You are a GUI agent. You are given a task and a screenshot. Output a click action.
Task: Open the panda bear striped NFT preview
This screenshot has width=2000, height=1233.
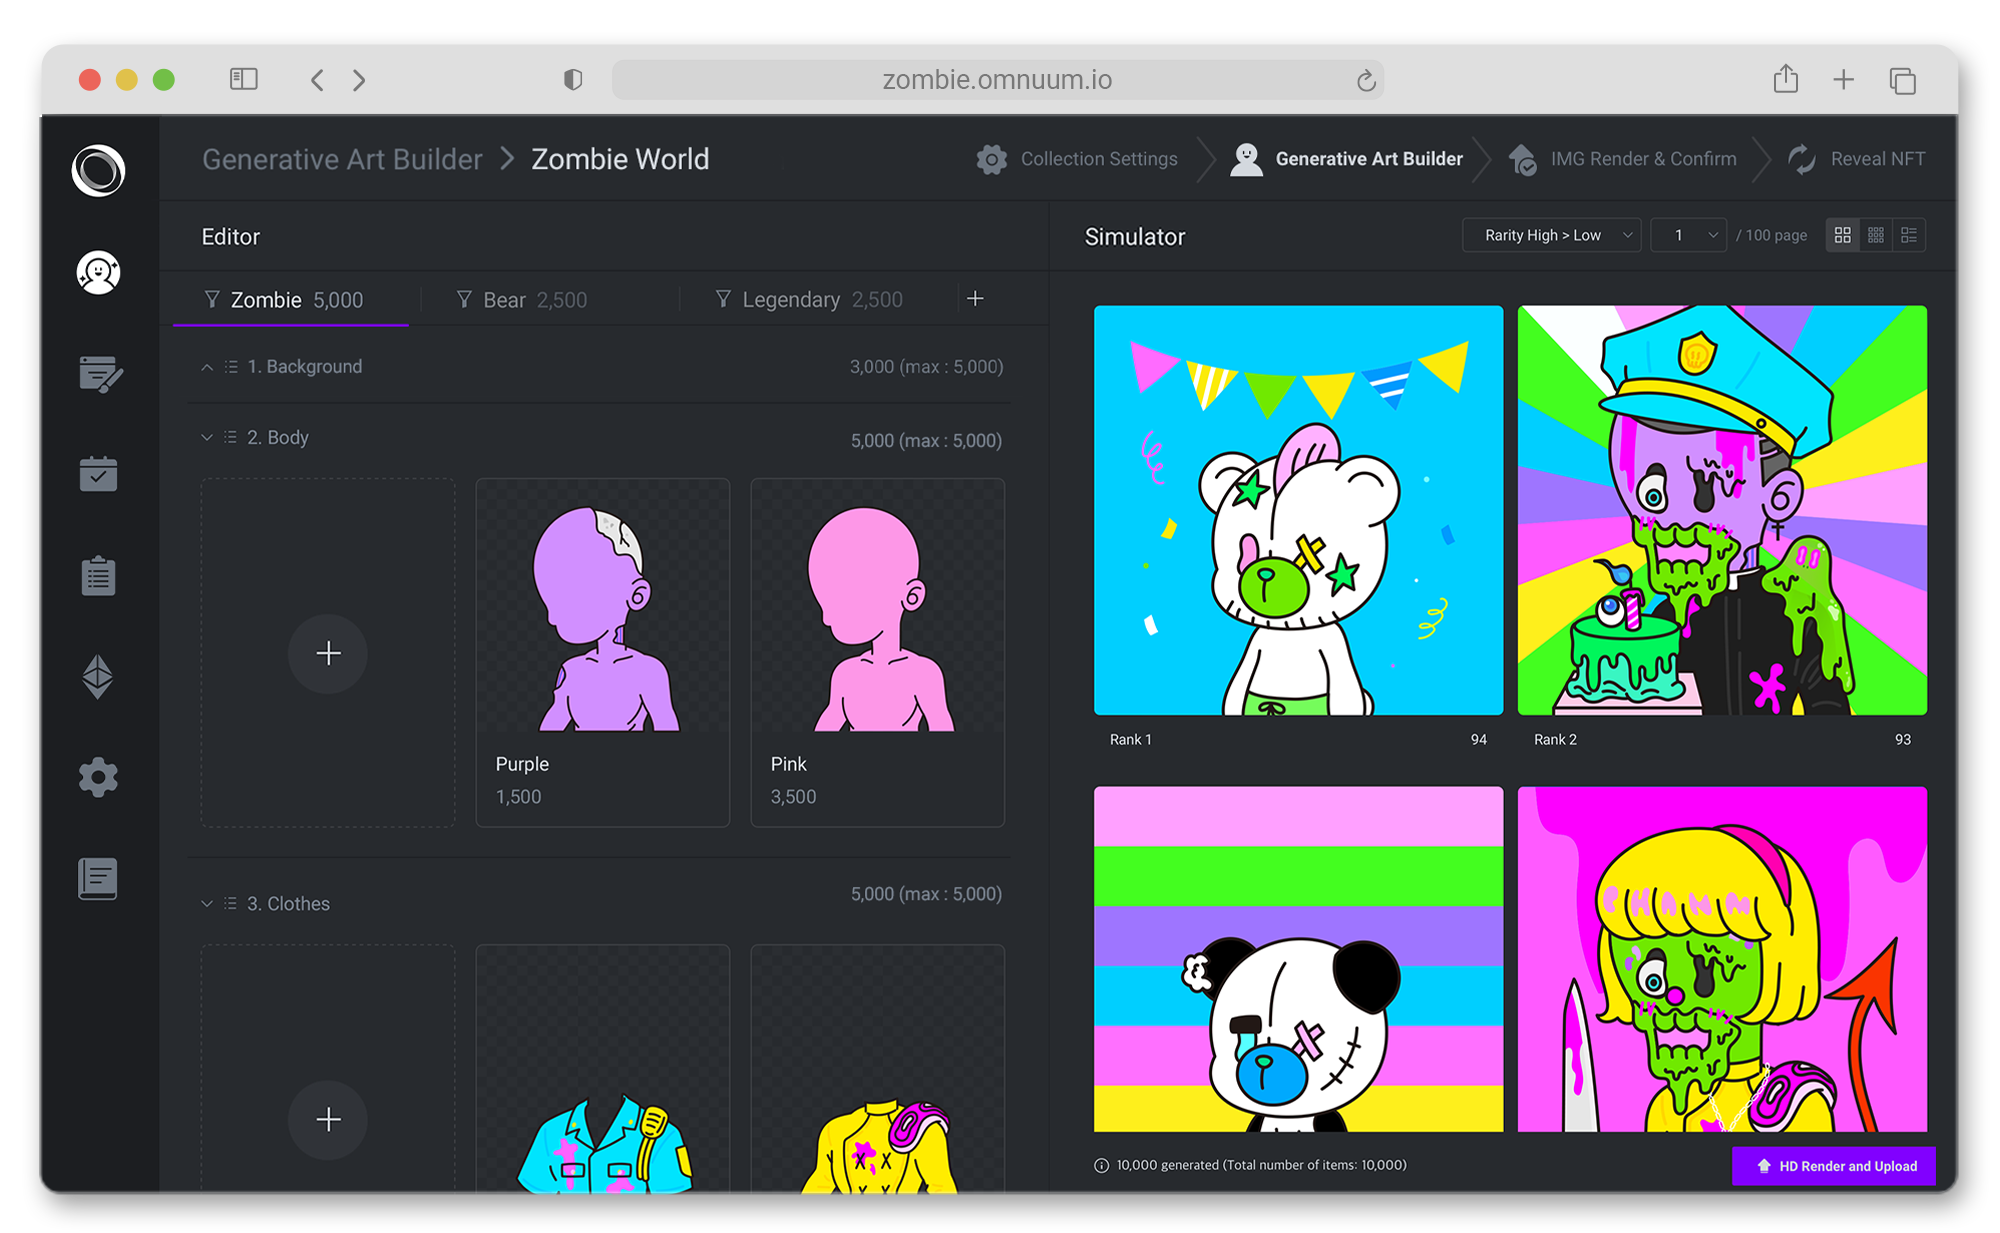1298,959
